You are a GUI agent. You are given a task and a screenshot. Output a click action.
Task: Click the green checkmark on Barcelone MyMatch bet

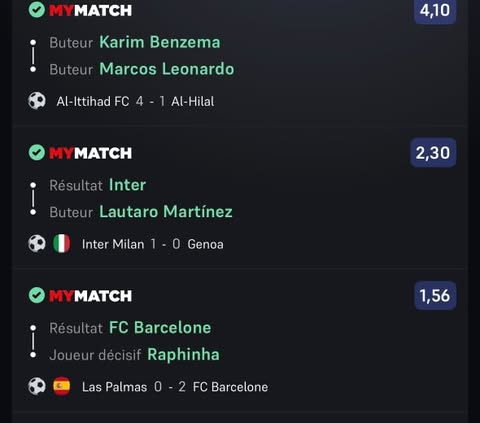(37, 295)
